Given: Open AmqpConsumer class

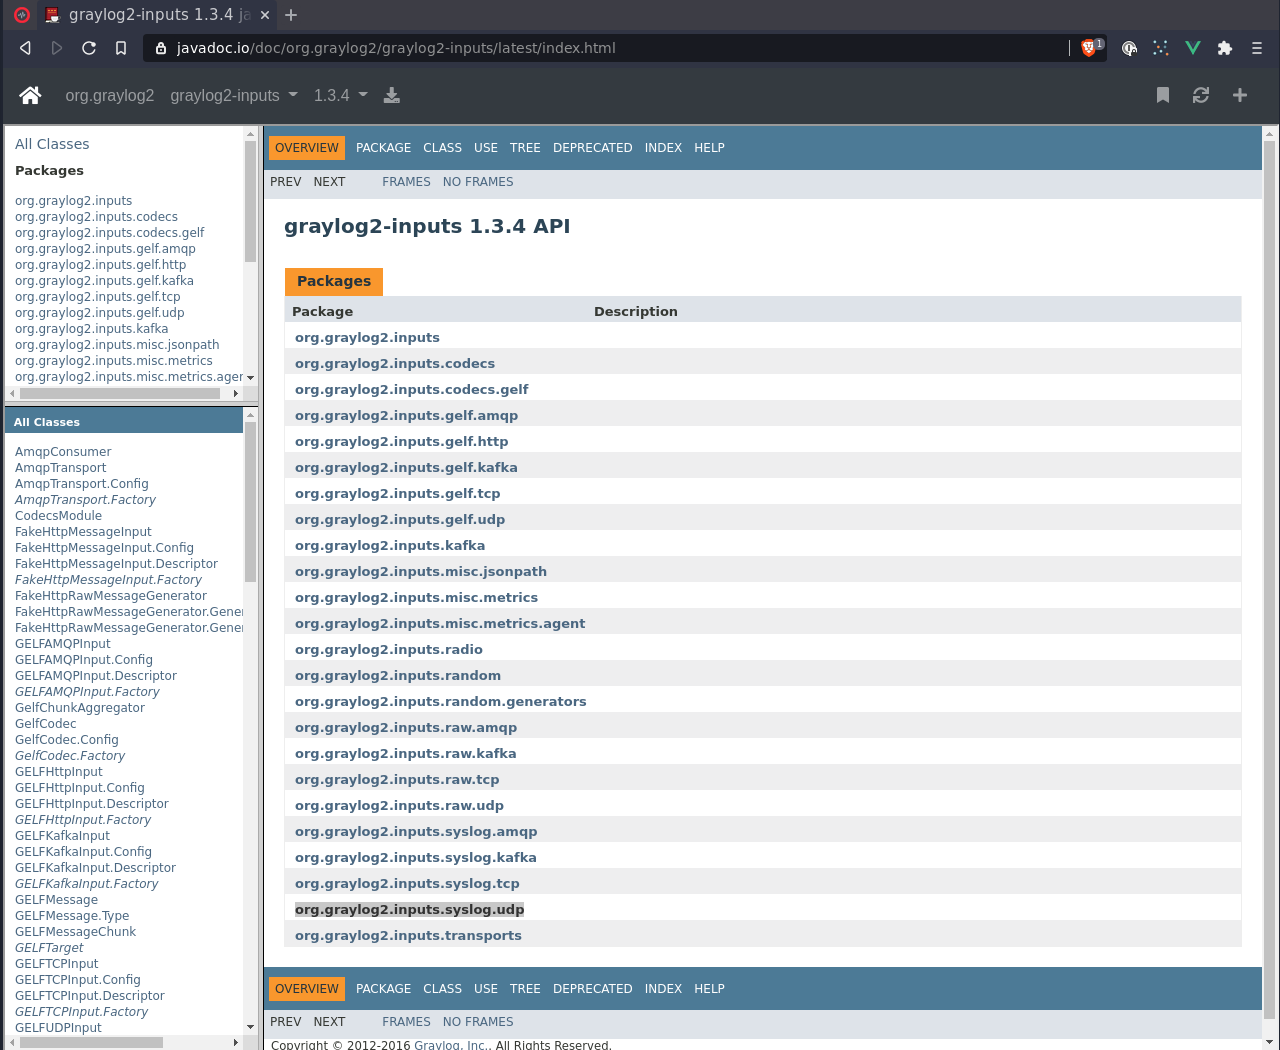Looking at the screenshot, I should point(63,452).
